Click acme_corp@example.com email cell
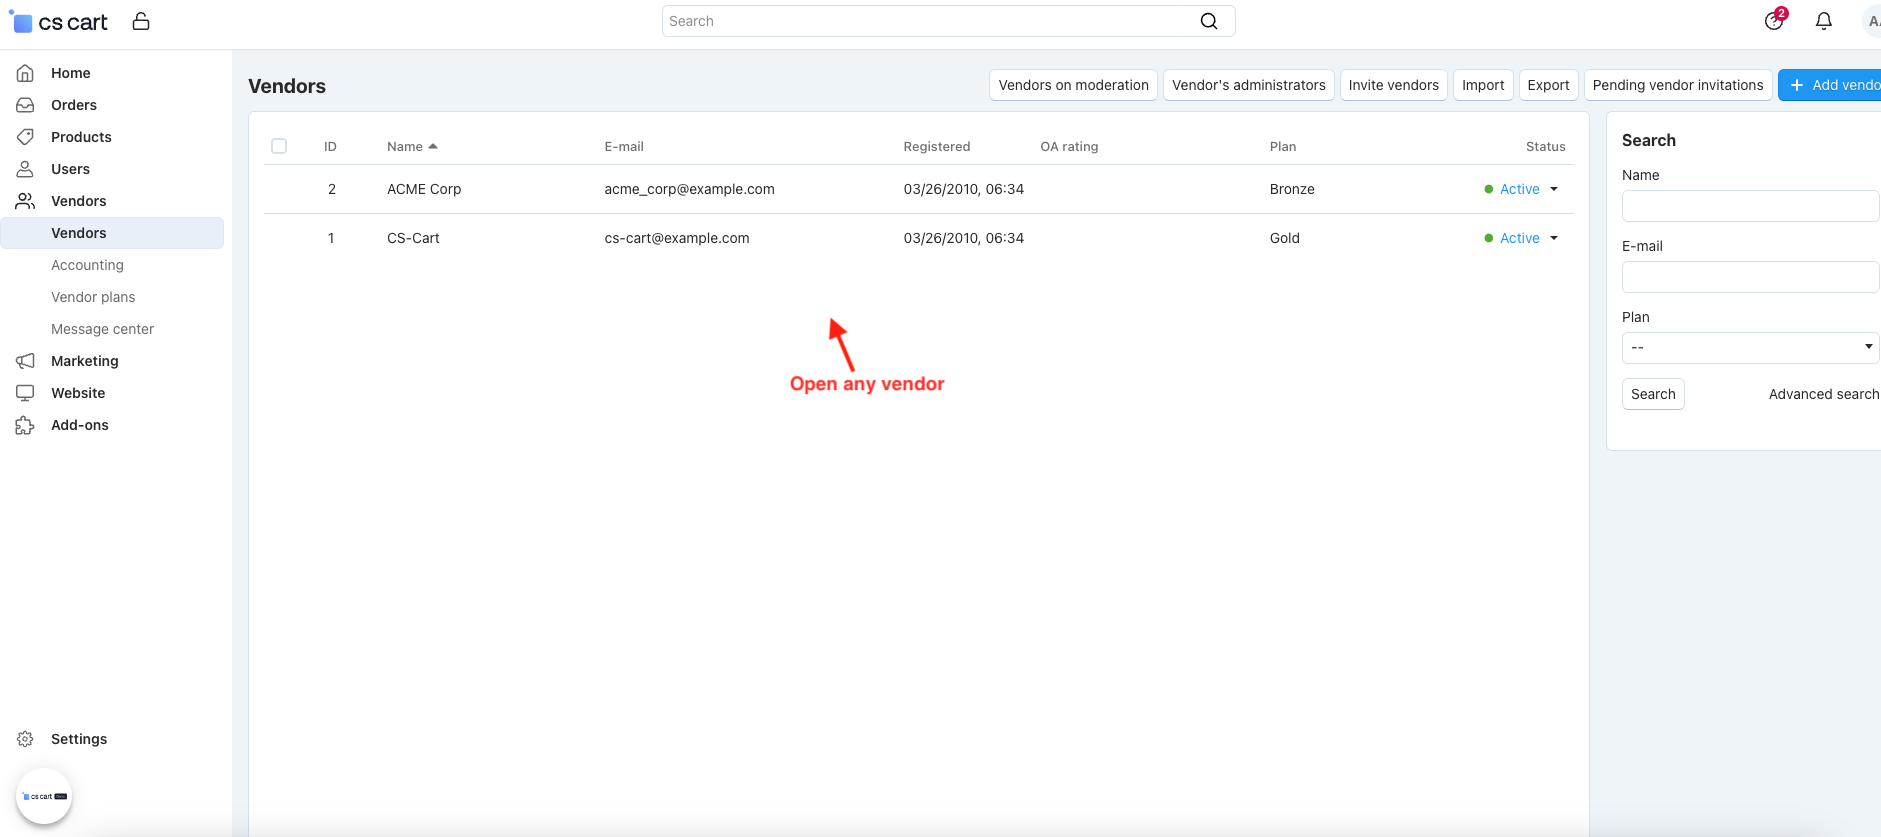The width and height of the screenshot is (1881, 837). (689, 189)
